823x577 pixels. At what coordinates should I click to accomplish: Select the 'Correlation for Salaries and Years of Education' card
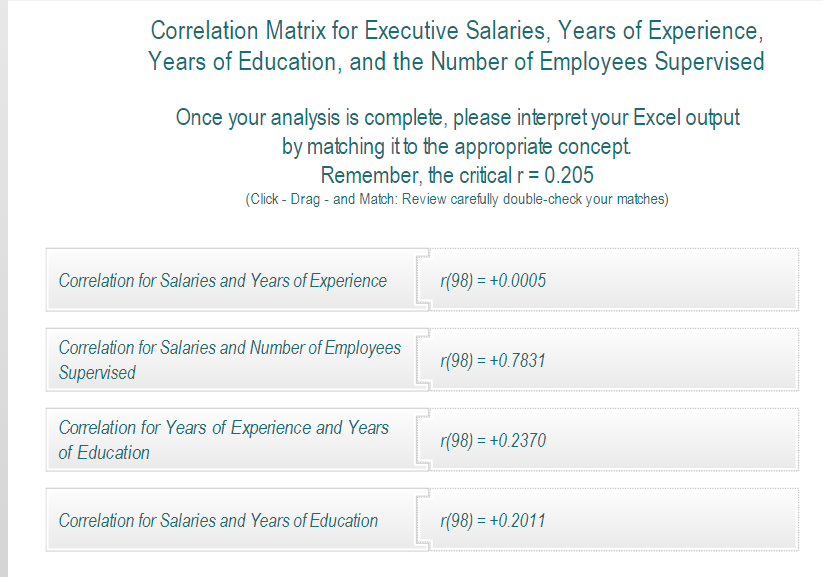pos(222,520)
